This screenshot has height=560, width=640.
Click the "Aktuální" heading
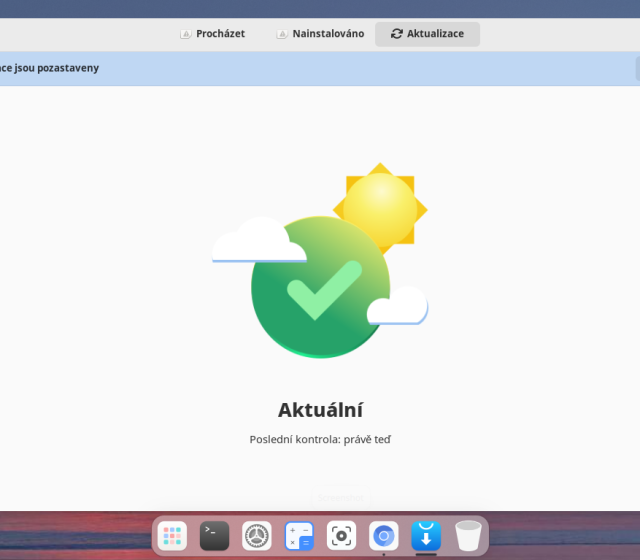coord(320,409)
